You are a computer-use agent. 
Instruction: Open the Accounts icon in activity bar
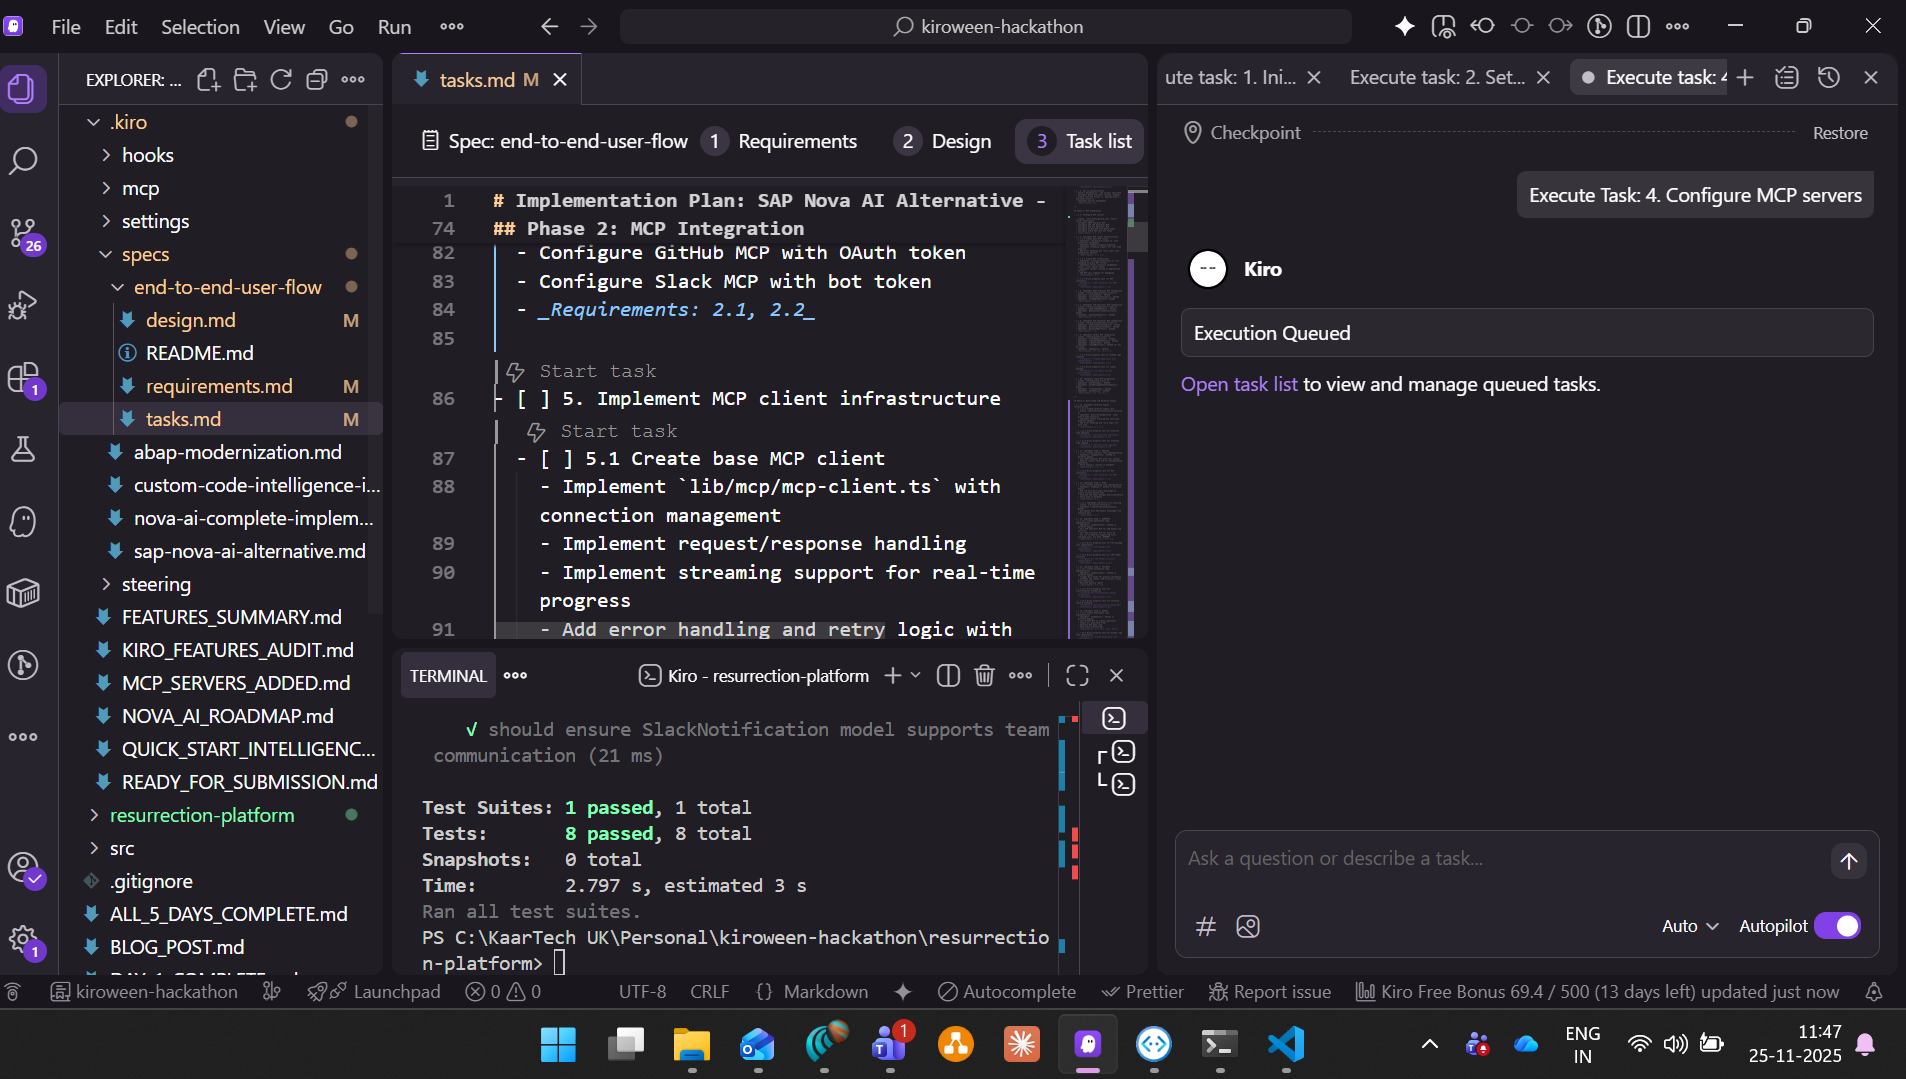point(23,867)
